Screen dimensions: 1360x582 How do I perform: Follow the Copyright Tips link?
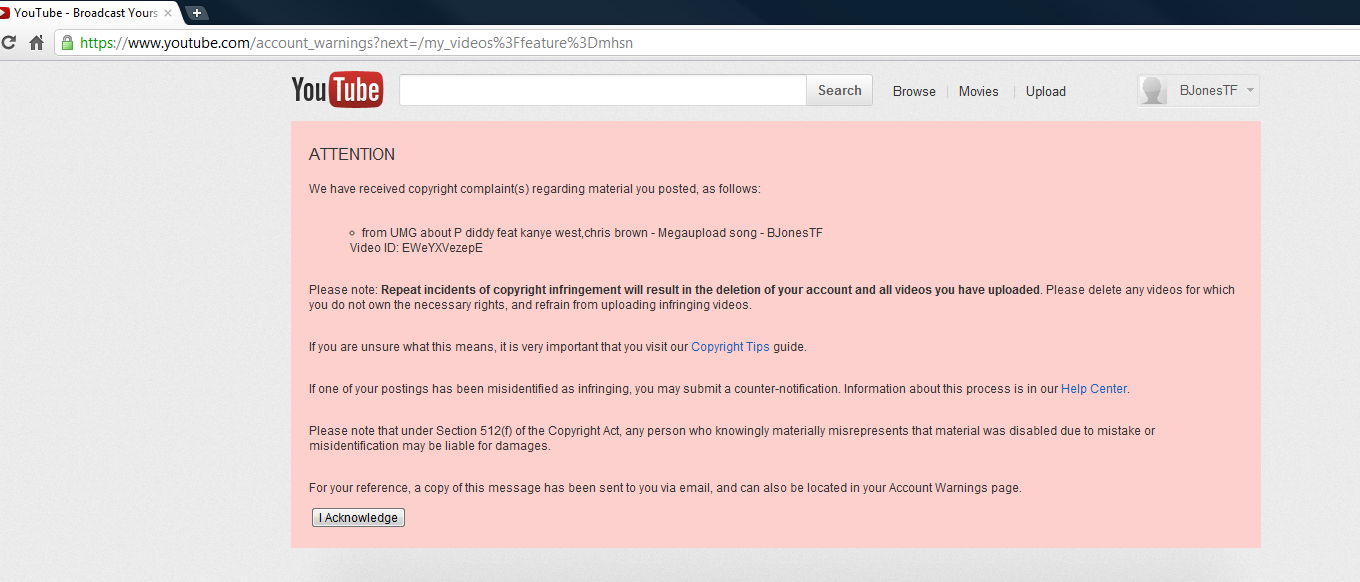click(730, 347)
